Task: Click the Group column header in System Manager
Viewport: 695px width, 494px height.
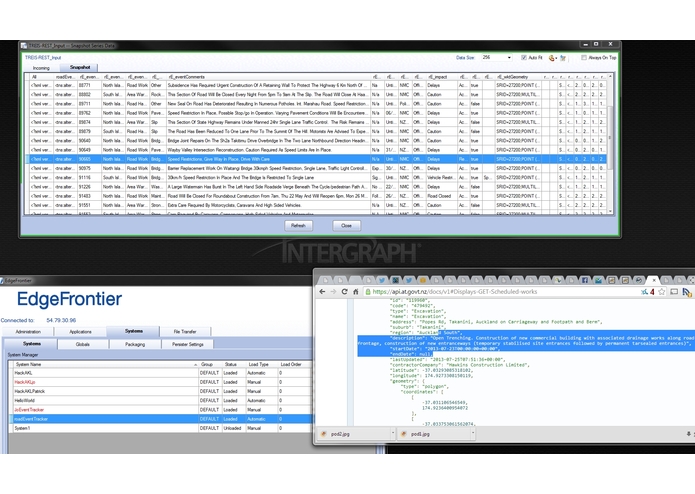Action: (x=209, y=364)
